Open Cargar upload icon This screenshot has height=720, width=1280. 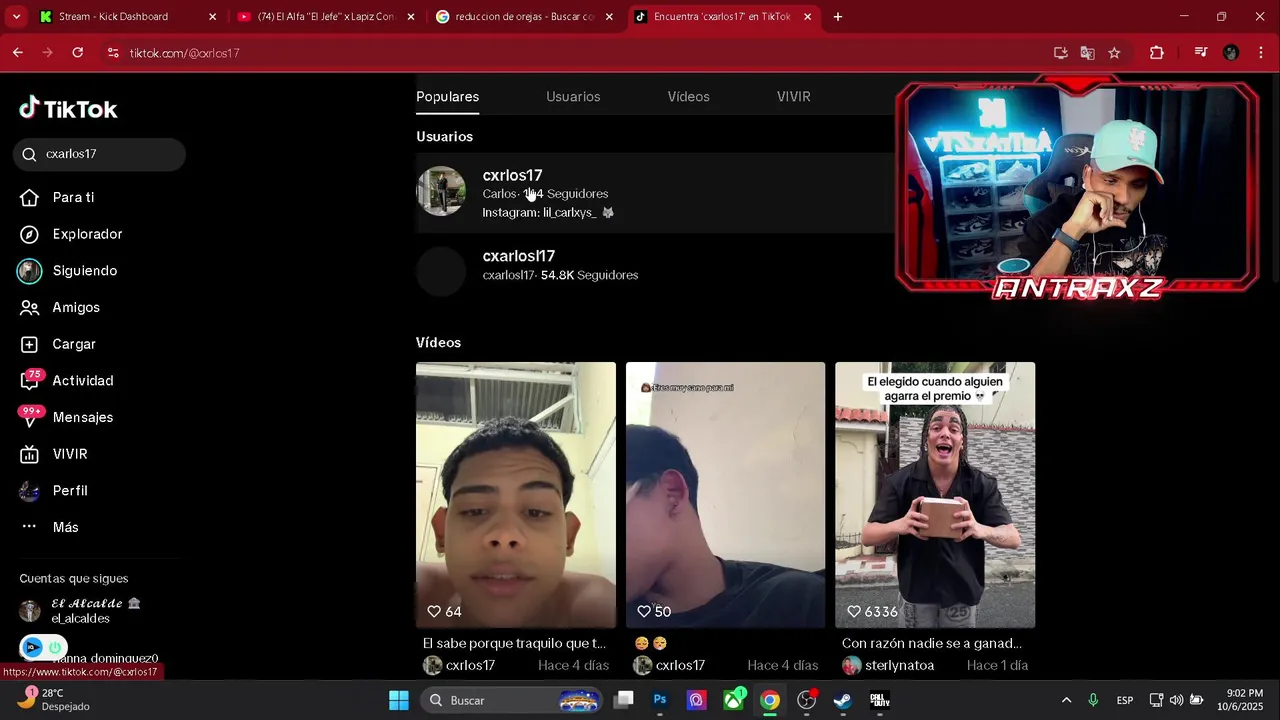click(x=30, y=344)
